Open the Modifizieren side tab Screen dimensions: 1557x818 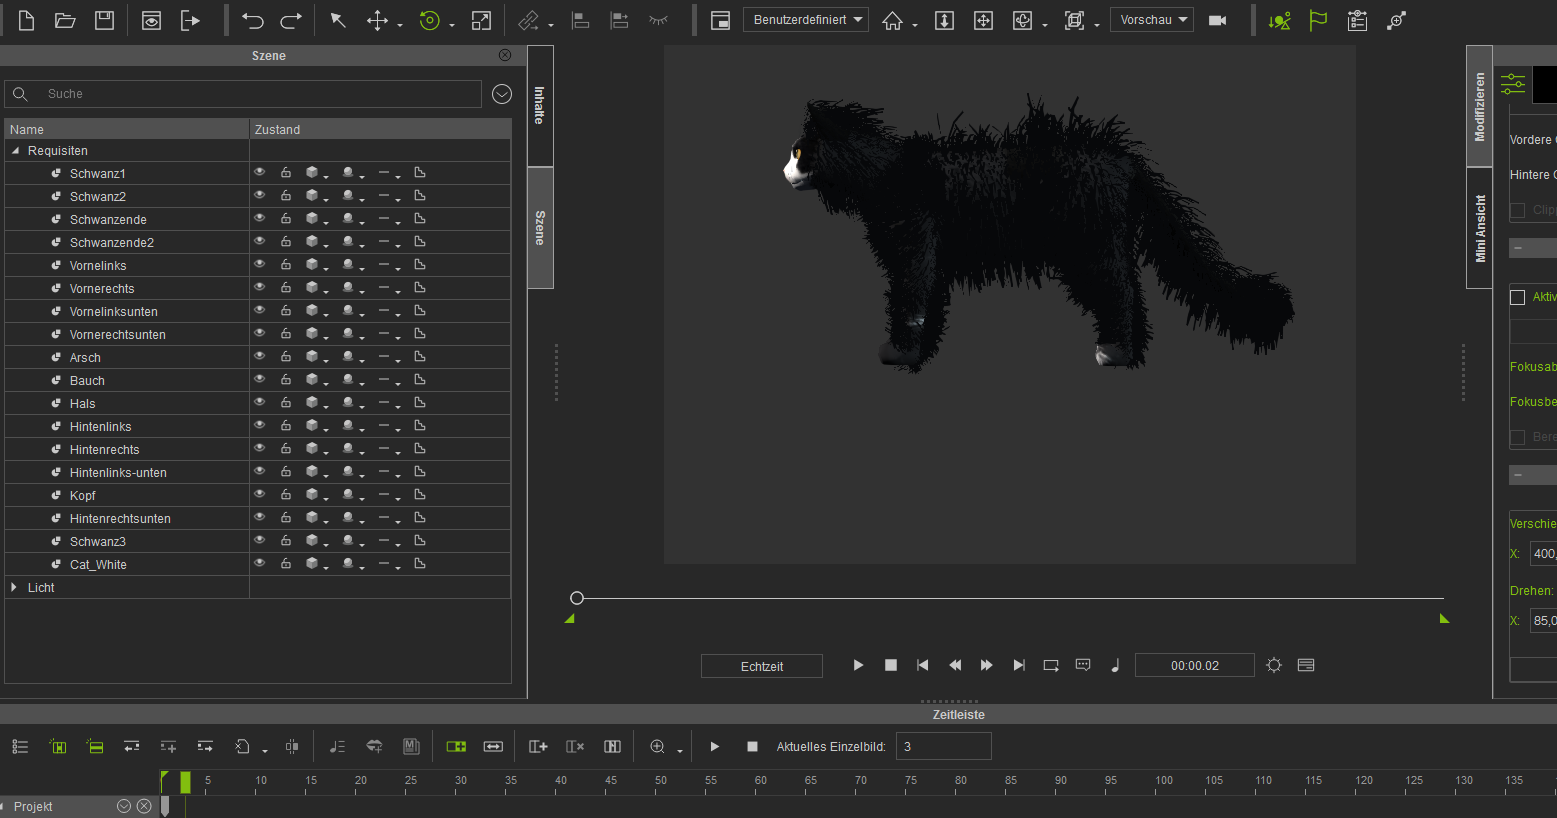pos(1480,106)
